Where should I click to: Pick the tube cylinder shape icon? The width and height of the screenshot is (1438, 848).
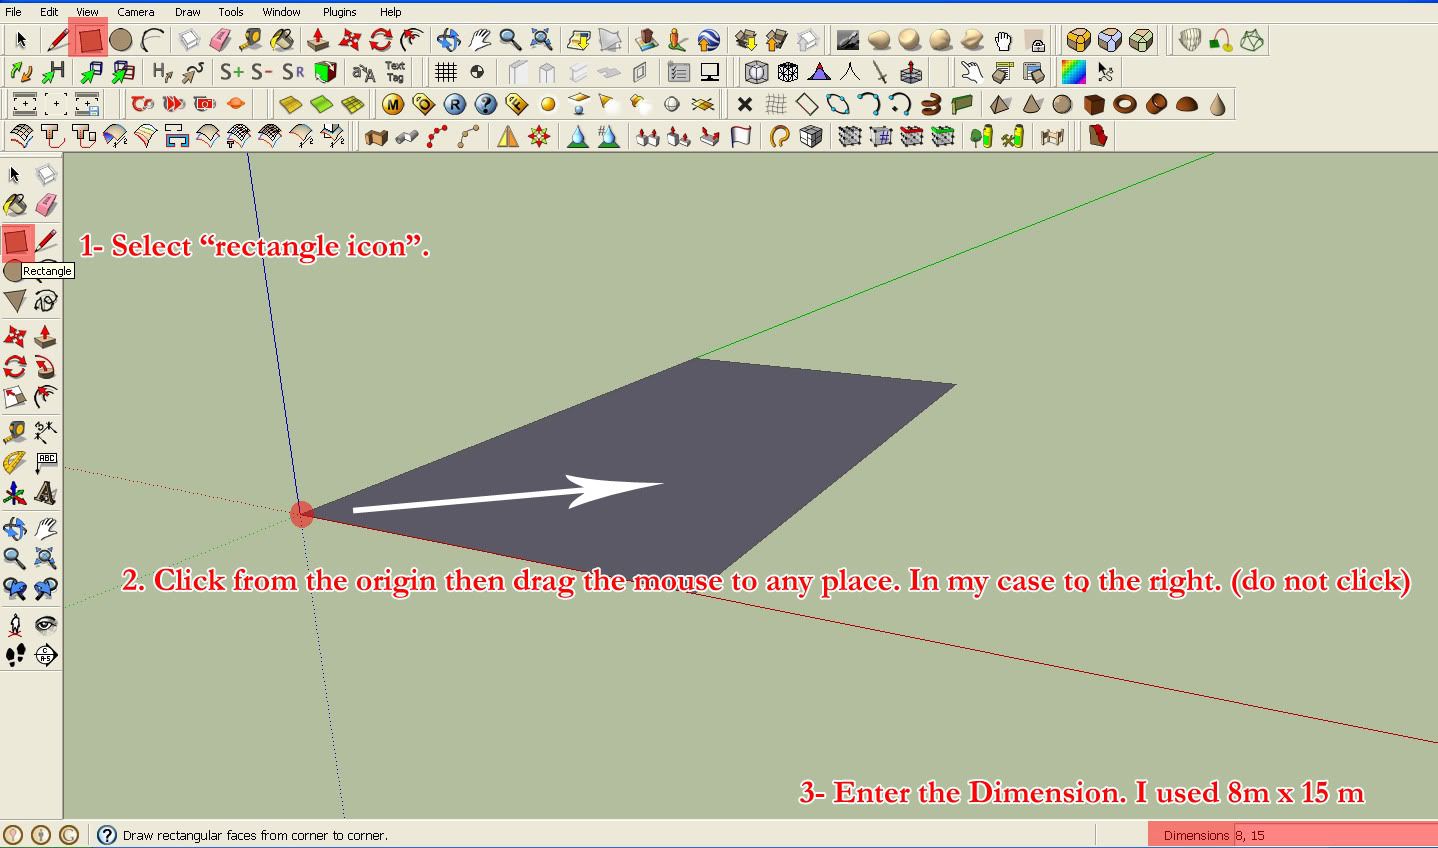pyautogui.click(x=1156, y=104)
